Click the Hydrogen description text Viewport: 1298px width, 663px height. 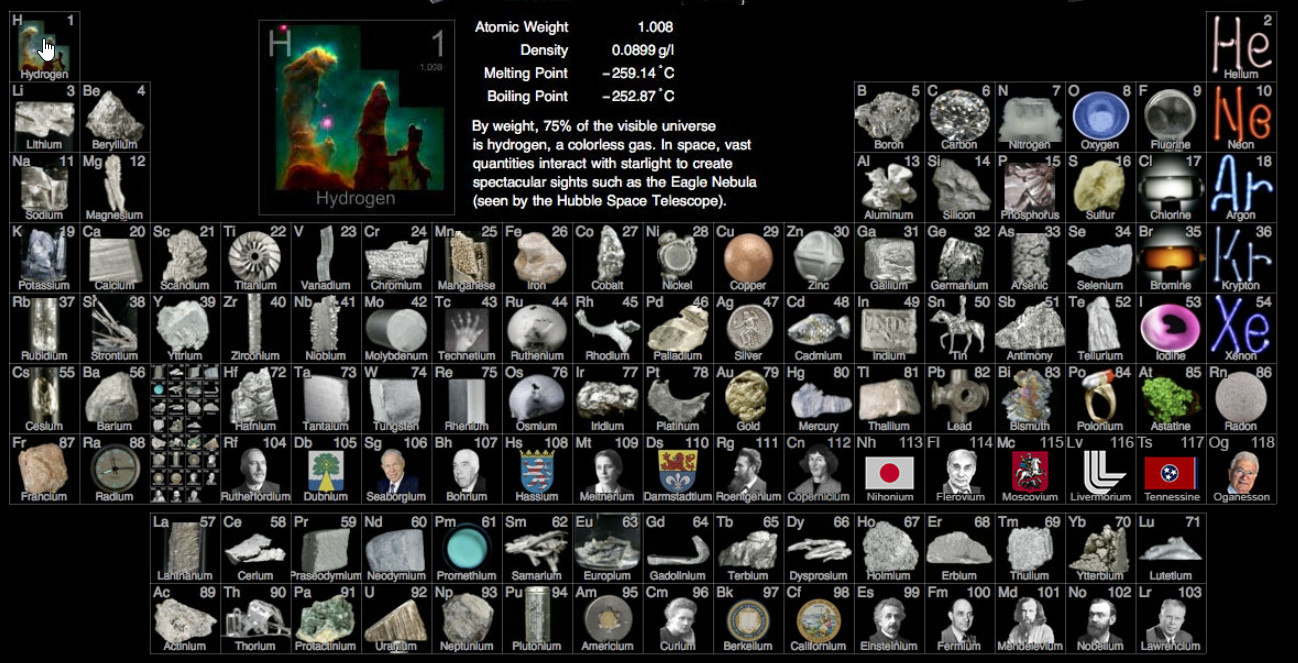tap(613, 164)
